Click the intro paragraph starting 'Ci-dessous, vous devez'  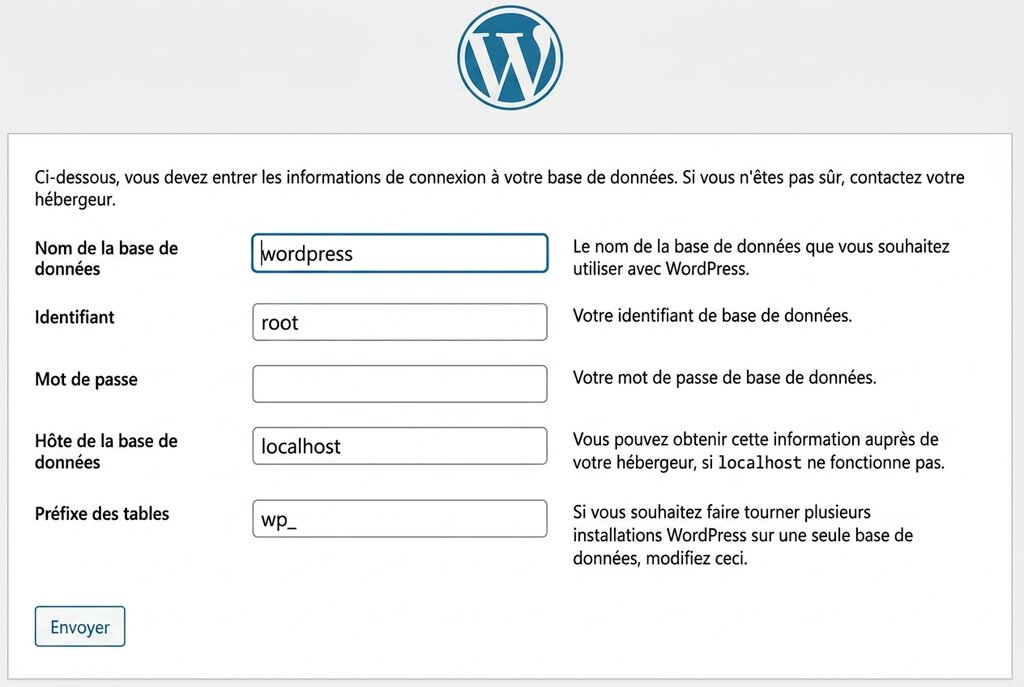click(x=500, y=188)
